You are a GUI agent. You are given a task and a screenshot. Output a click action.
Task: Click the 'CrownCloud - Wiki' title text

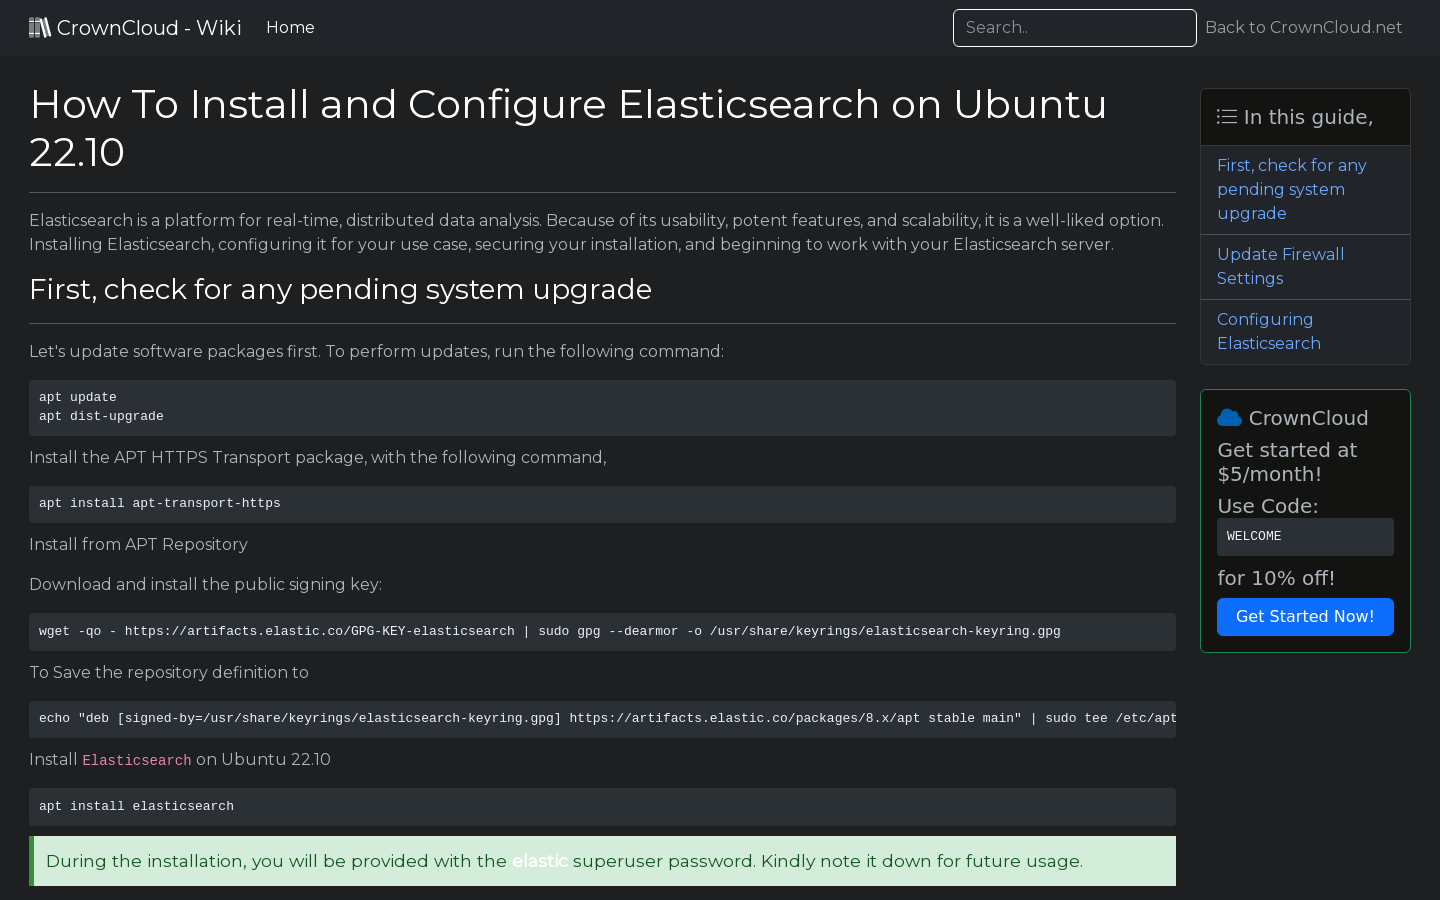[x=149, y=27]
